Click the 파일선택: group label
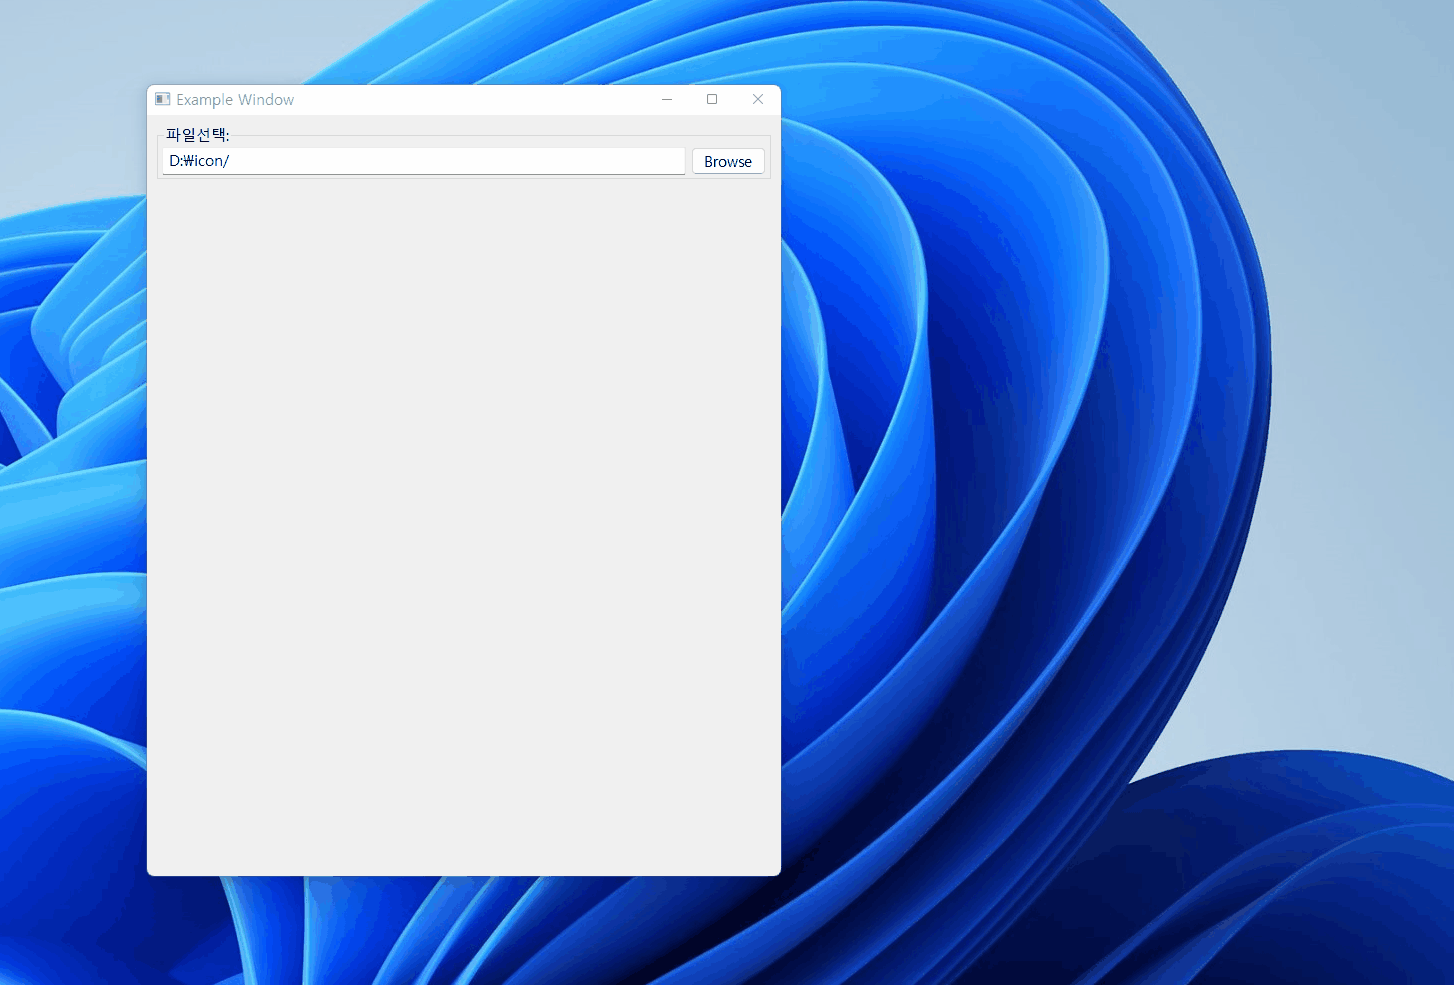 198,135
